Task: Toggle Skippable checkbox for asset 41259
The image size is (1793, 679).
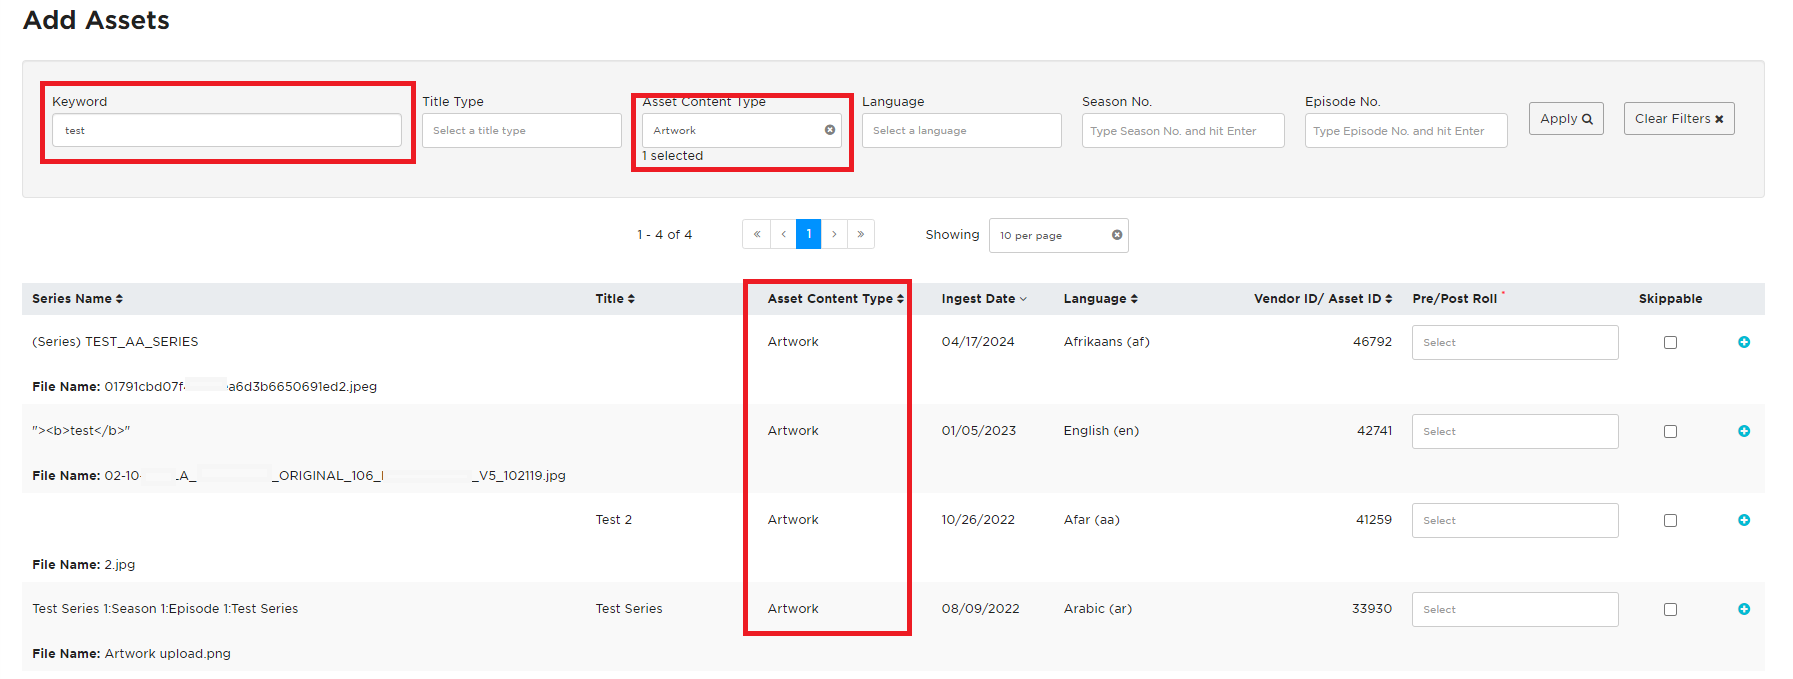Action: click(x=1670, y=520)
